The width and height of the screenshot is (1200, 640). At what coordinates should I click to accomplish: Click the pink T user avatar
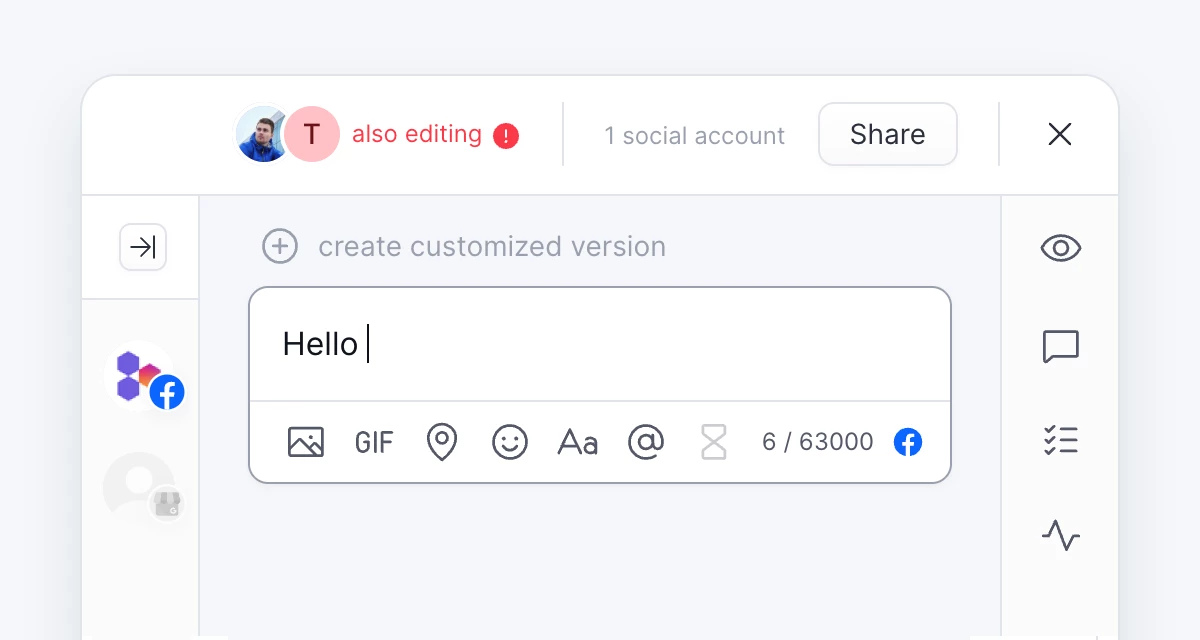coord(313,134)
